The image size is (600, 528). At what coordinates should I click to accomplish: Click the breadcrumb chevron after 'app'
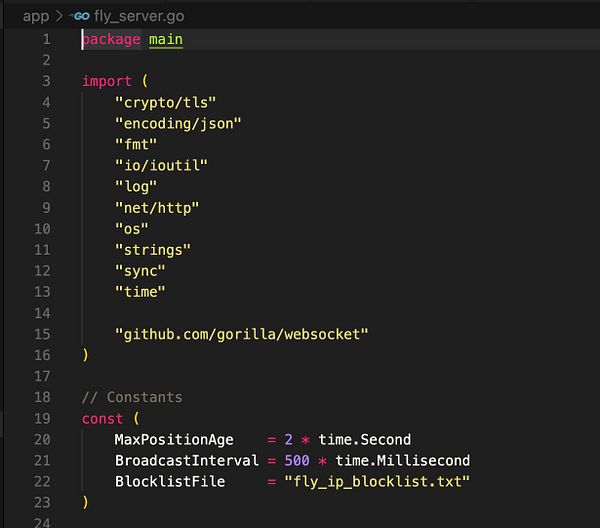(59, 16)
